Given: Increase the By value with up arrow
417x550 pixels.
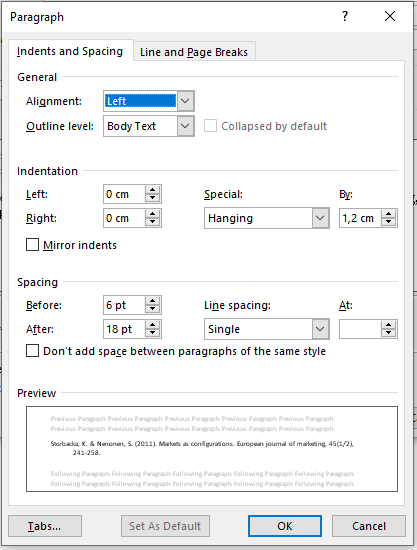Looking at the screenshot, I should click(x=389, y=214).
